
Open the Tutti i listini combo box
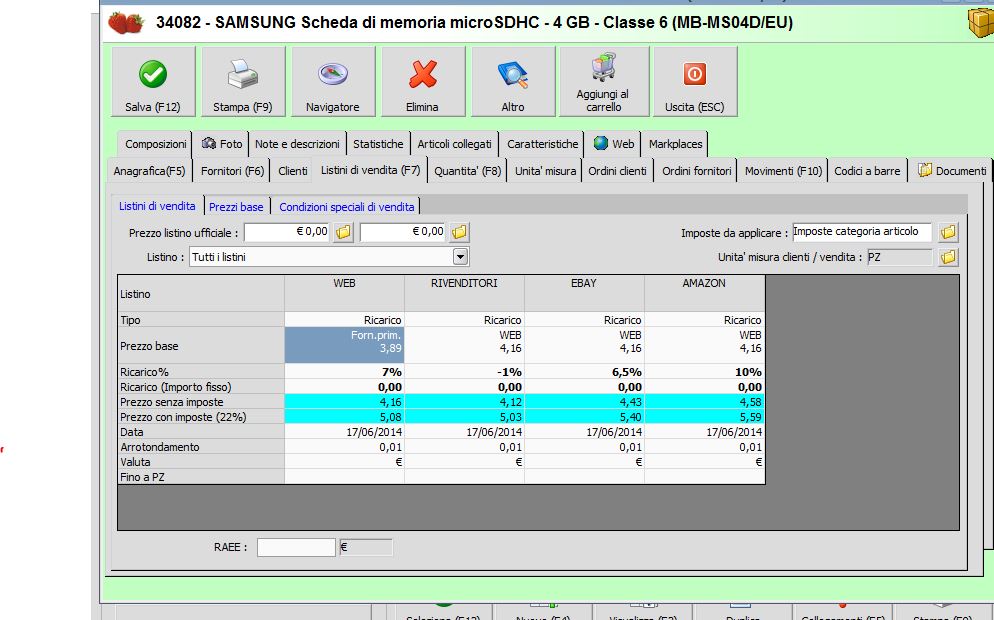point(328,257)
